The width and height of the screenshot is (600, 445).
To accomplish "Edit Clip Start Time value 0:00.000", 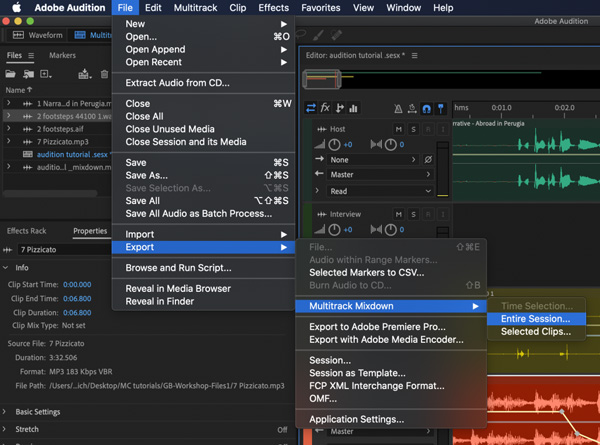I will point(77,284).
